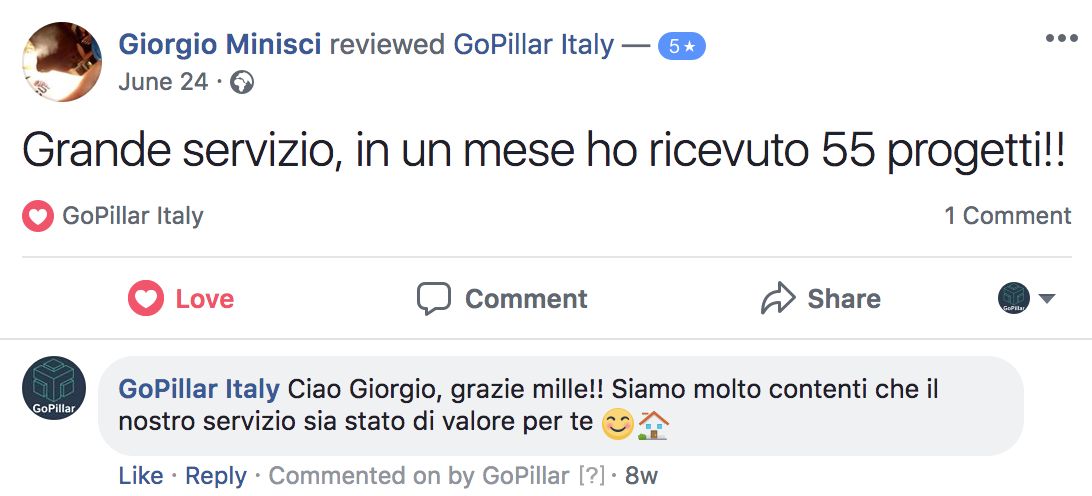Screen dimensions: 1092x496
Task: Click the 5 star rating badge
Action: pyautogui.click(x=681, y=46)
